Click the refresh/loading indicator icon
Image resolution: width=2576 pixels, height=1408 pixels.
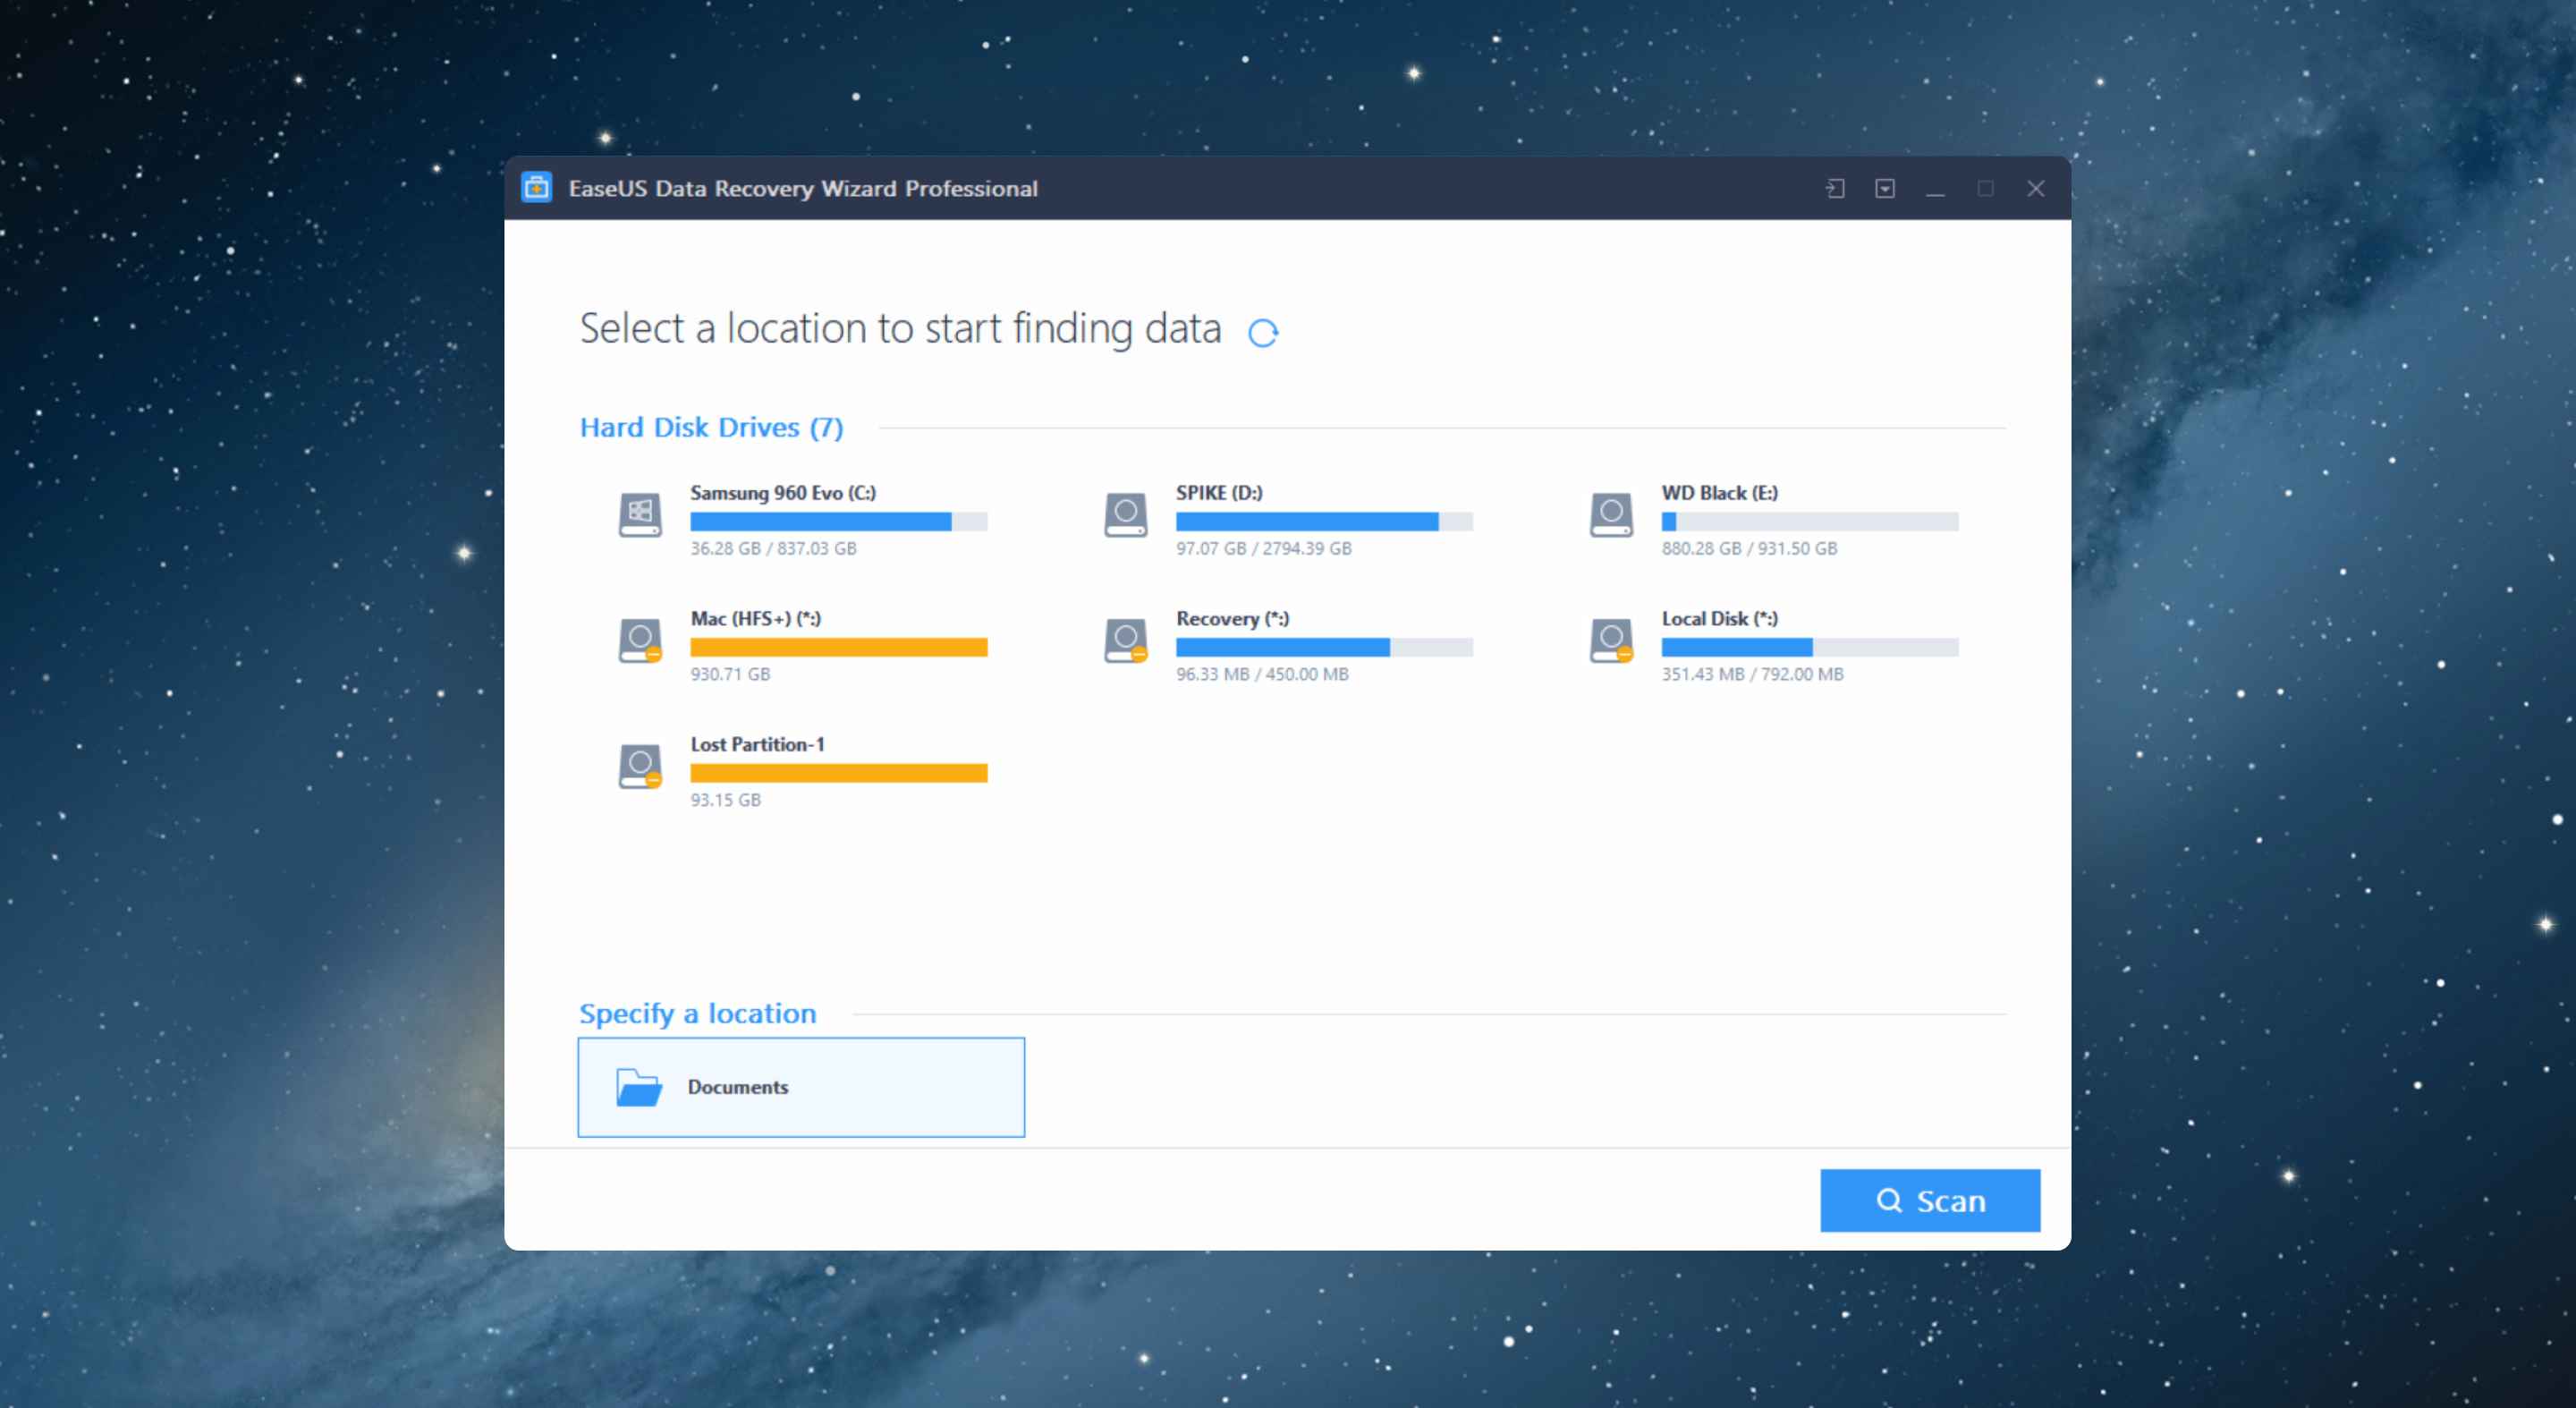pos(1262,327)
